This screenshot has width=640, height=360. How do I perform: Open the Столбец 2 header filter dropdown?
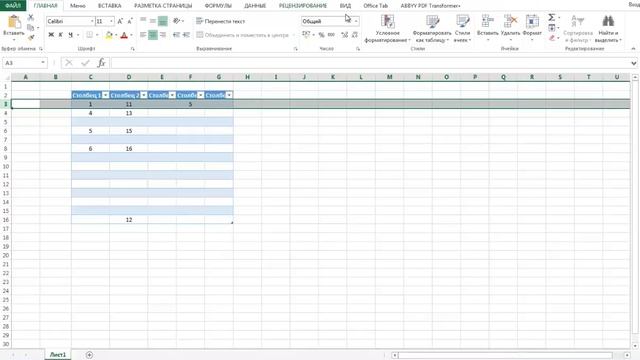(x=144, y=95)
